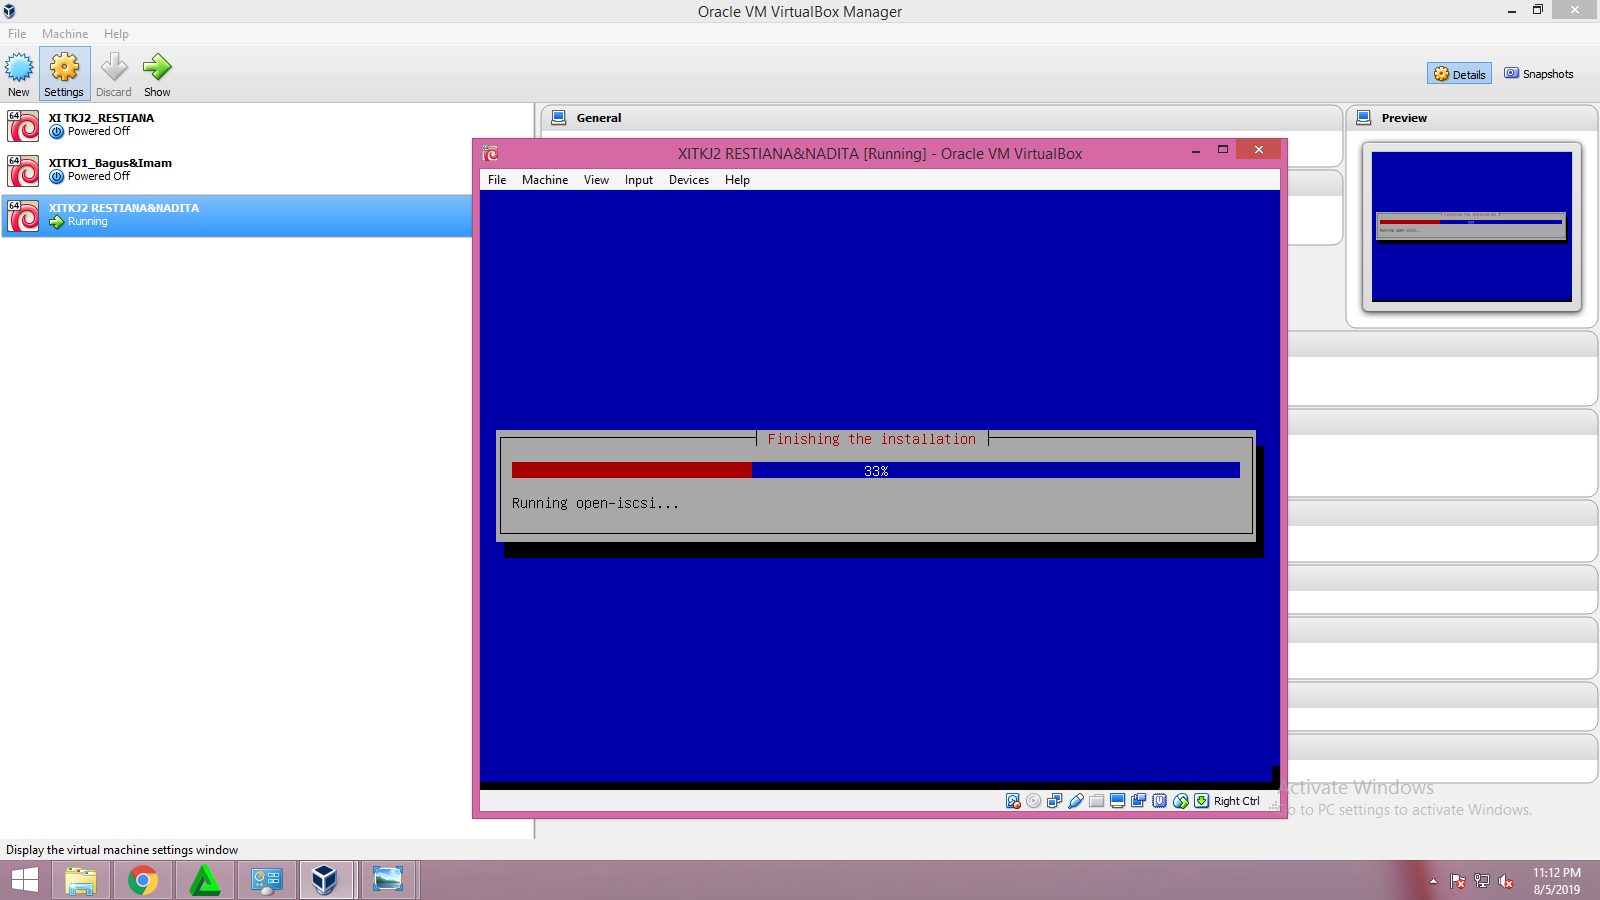Click the 'Finishing the installation' dialog title
The image size is (1600, 900).
point(872,439)
